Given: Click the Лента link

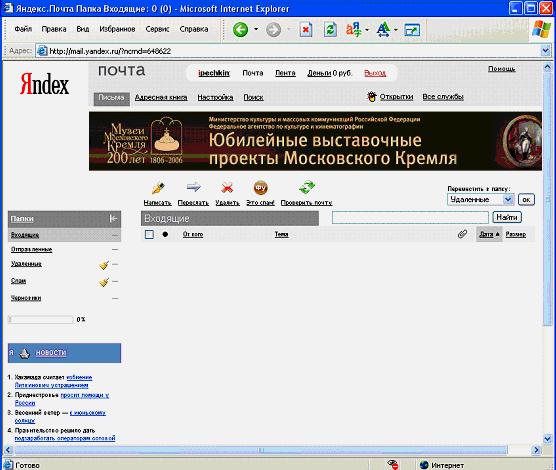Looking at the screenshot, I should pyautogui.click(x=285, y=73).
